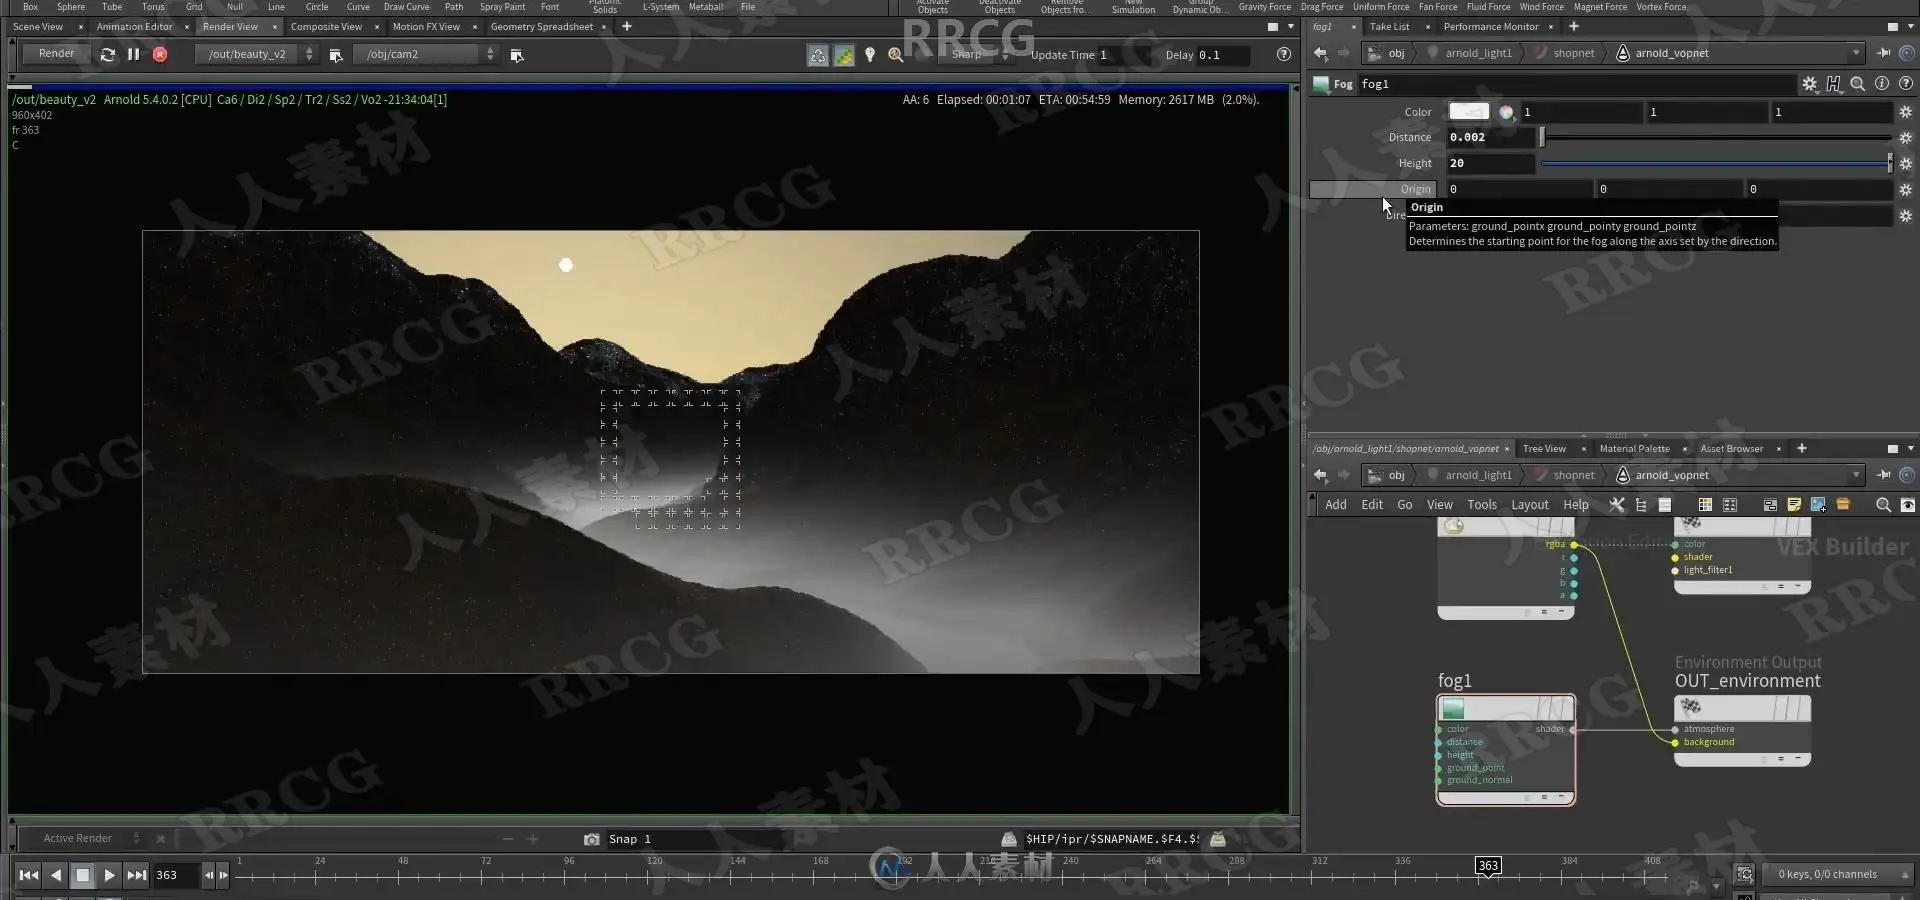Switch to the Composite View tab
The height and width of the screenshot is (900, 1920).
point(326,27)
